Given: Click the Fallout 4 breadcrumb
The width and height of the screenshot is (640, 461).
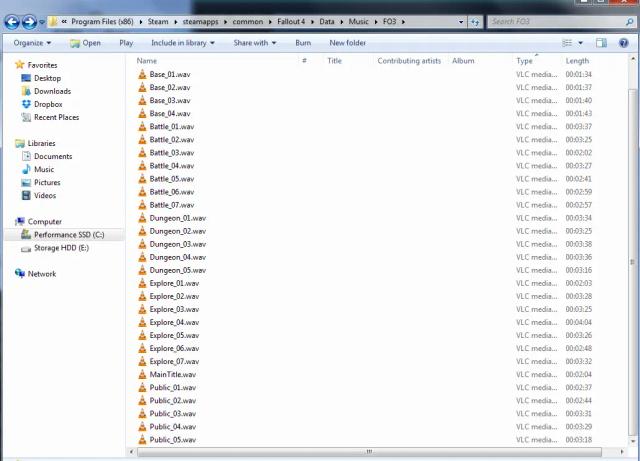Looking at the screenshot, I should (291, 22).
